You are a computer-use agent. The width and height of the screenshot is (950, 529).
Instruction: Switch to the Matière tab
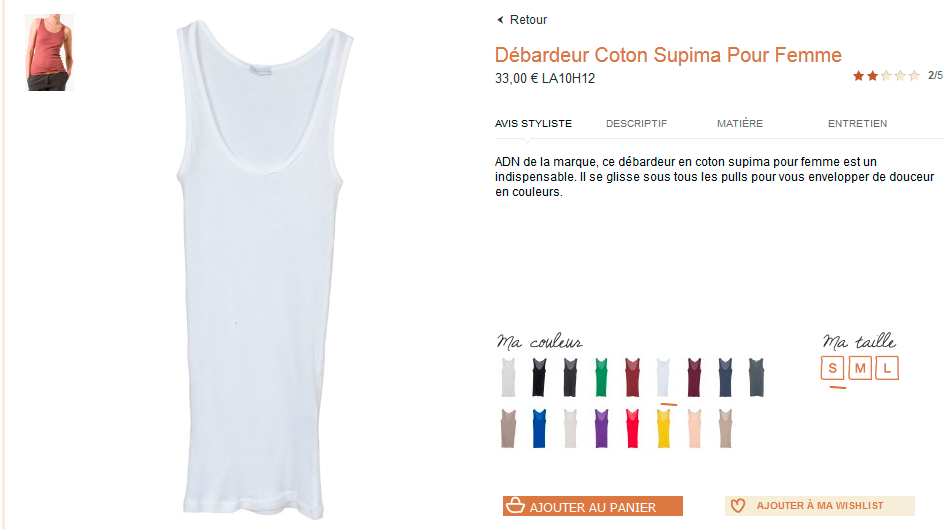[x=740, y=124]
